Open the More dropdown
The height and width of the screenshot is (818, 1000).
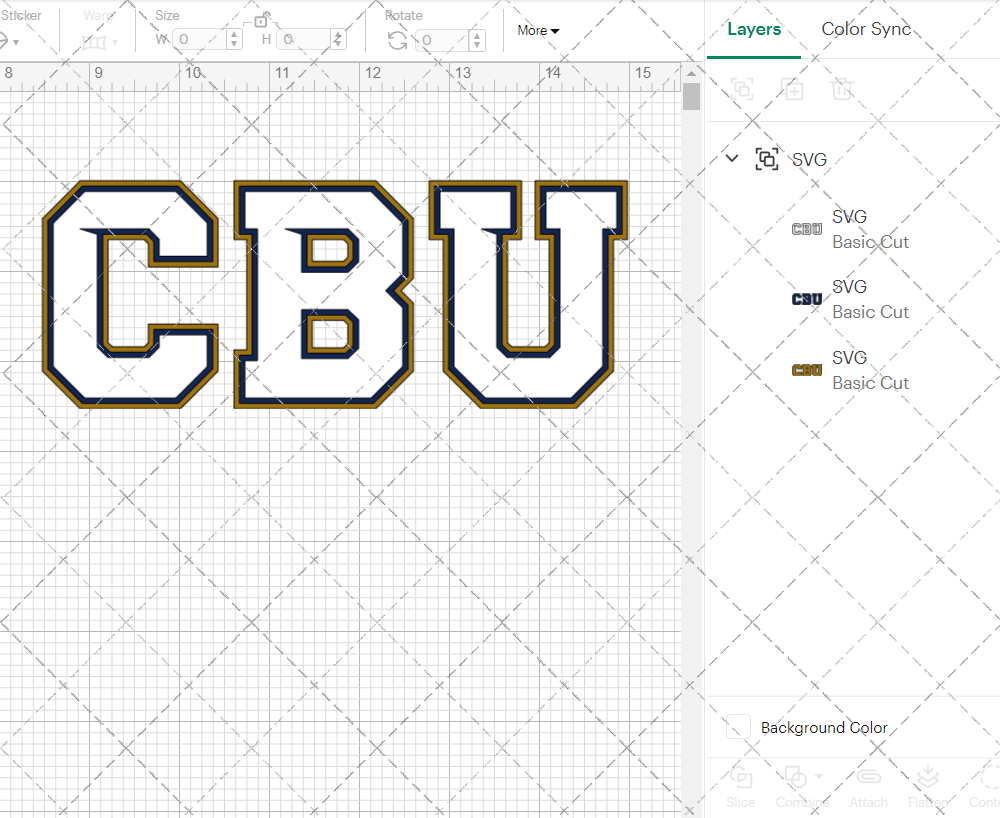(x=538, y=31)
